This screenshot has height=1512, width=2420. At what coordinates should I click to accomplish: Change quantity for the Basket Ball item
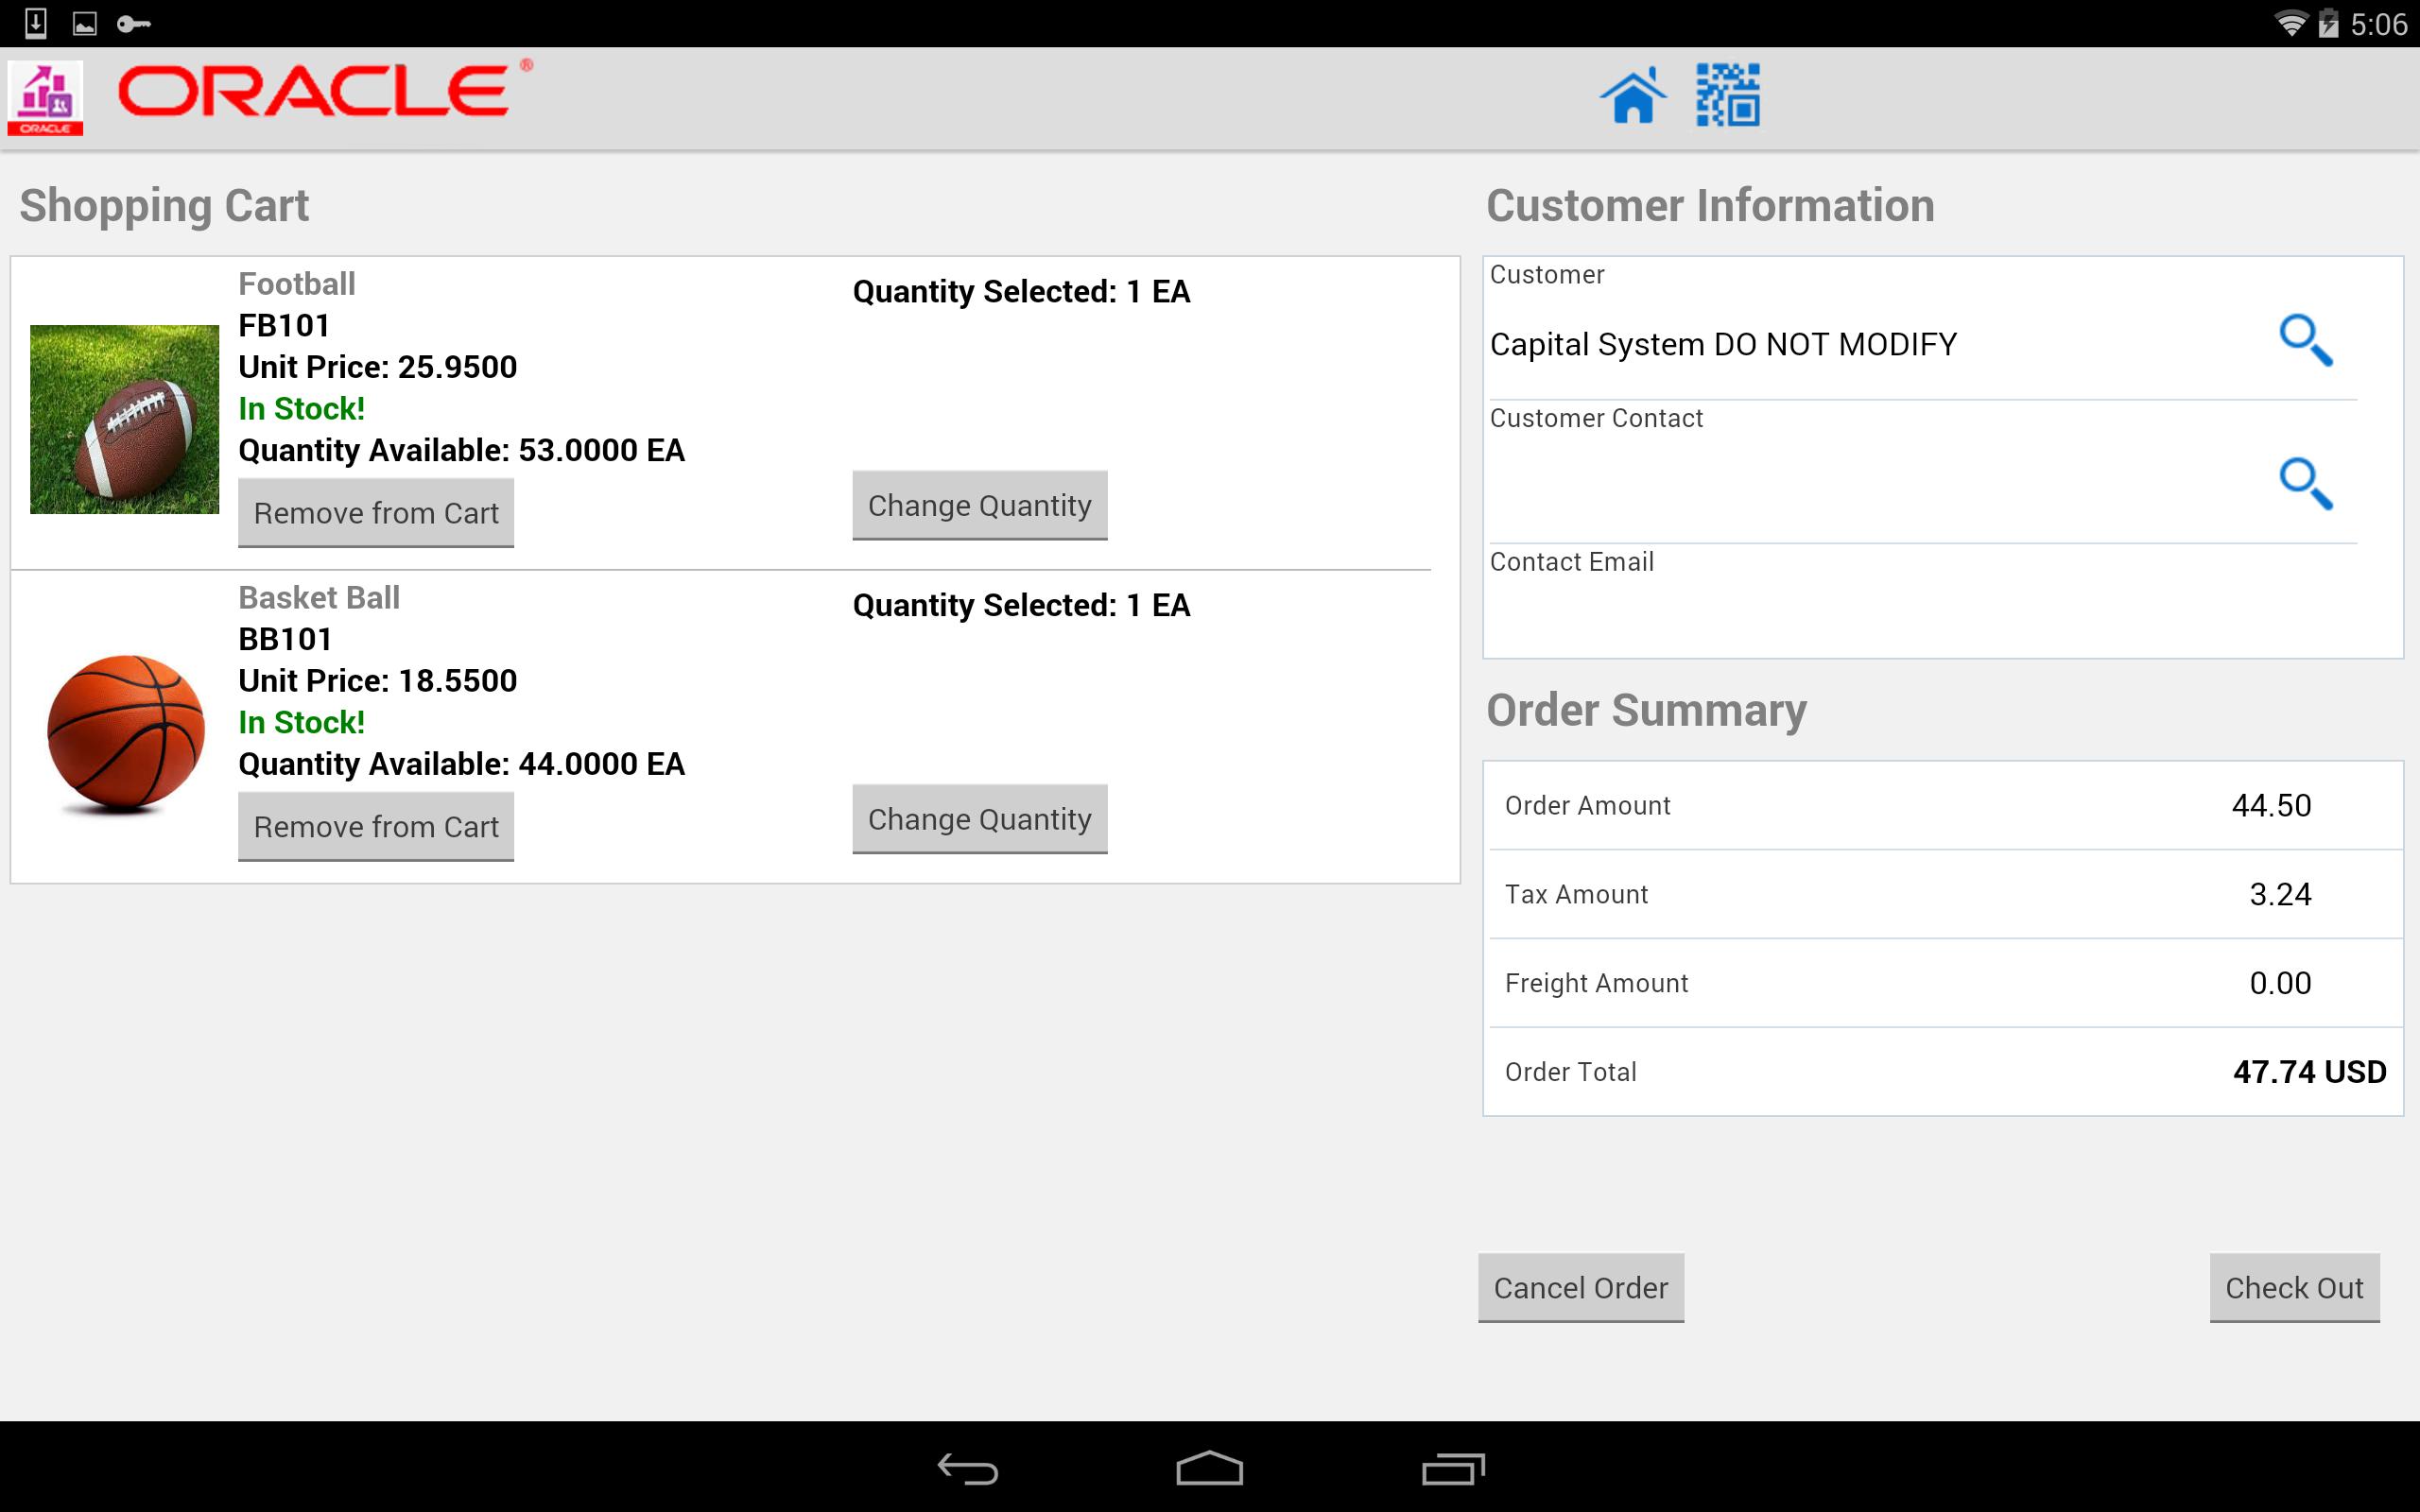979,818
